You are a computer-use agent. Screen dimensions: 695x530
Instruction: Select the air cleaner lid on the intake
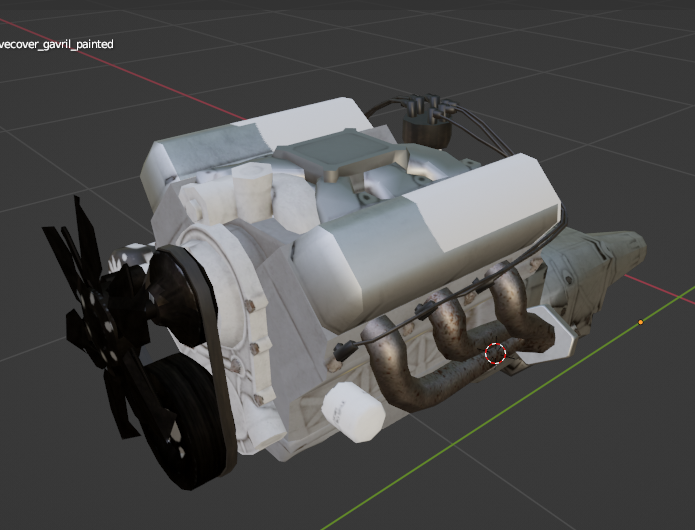coord(341,154)
